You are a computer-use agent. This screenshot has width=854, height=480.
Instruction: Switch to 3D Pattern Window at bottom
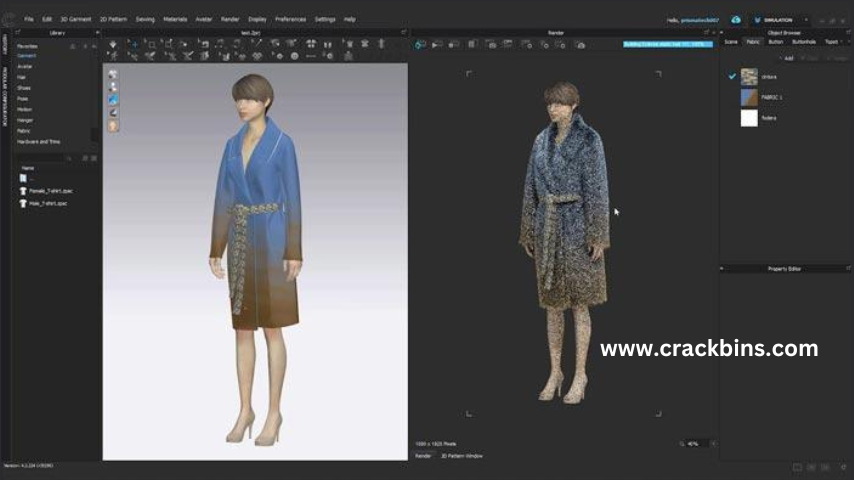pyautogui.click(x=462, y=455)
